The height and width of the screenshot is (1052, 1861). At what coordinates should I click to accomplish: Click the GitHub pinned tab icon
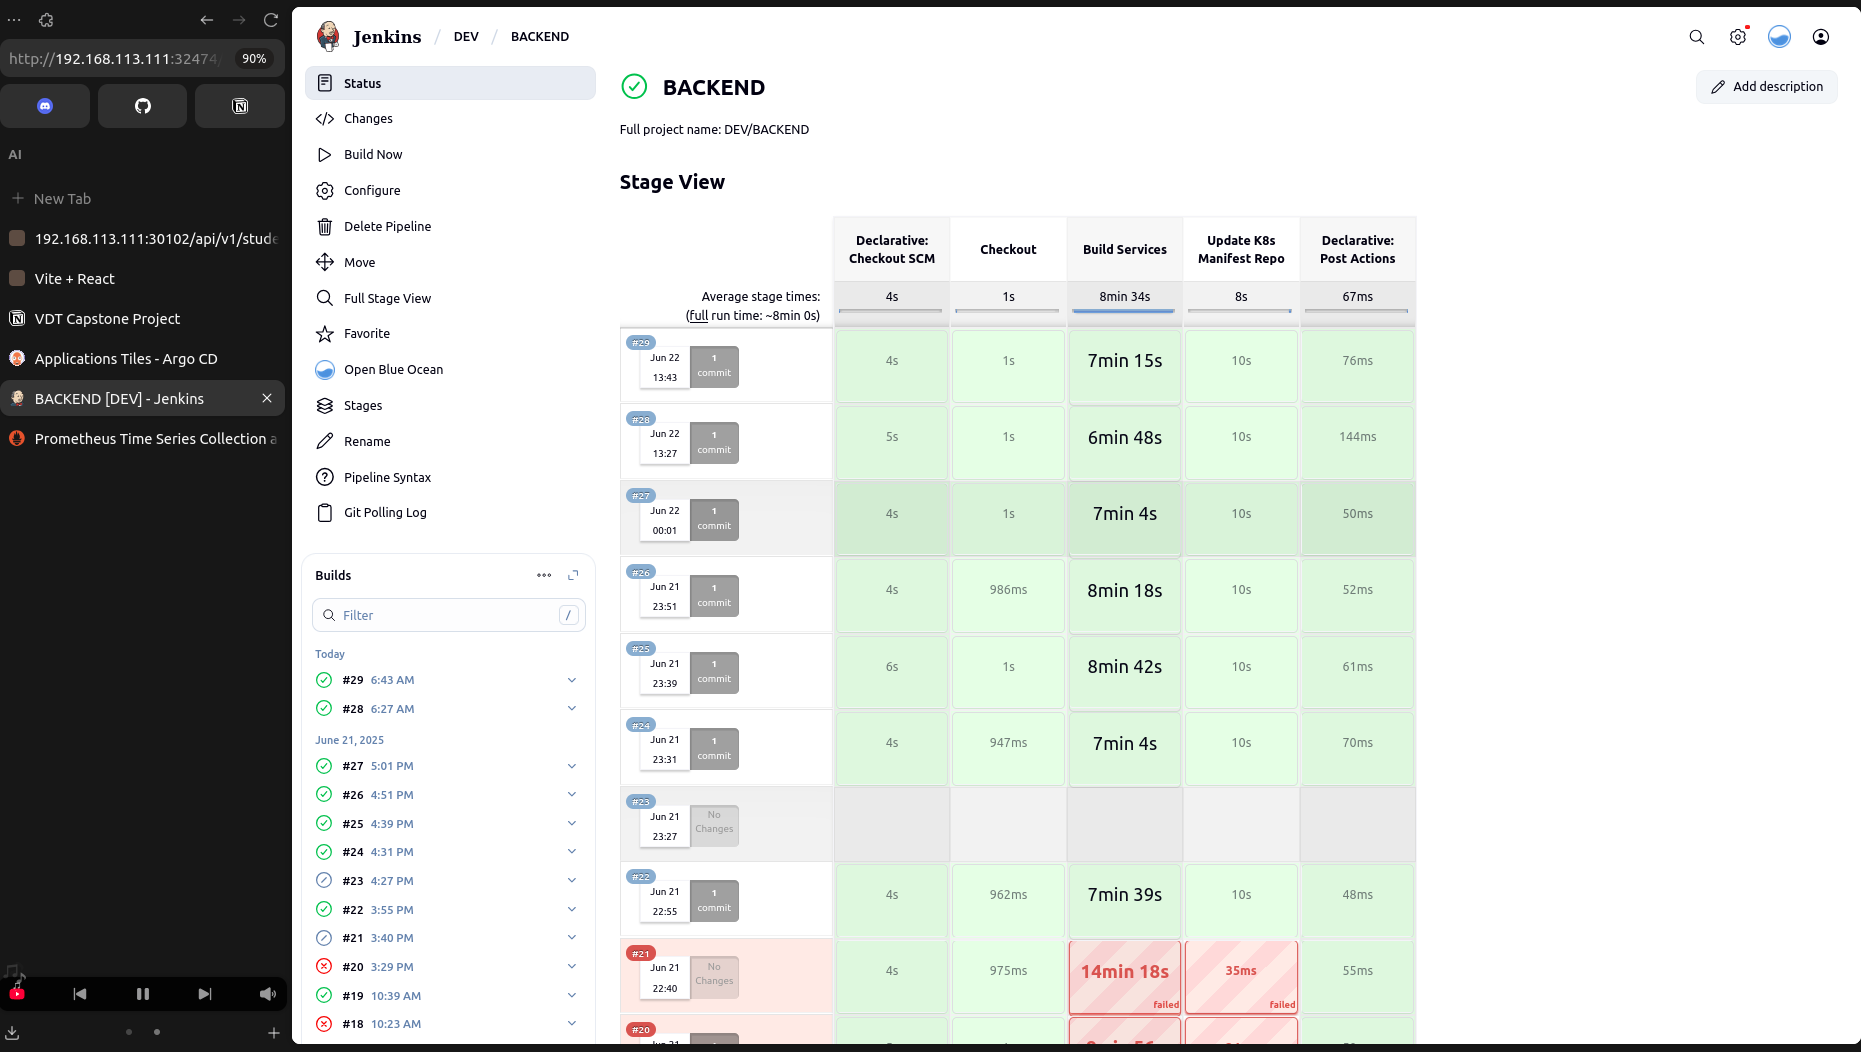[x=143, y=106]
